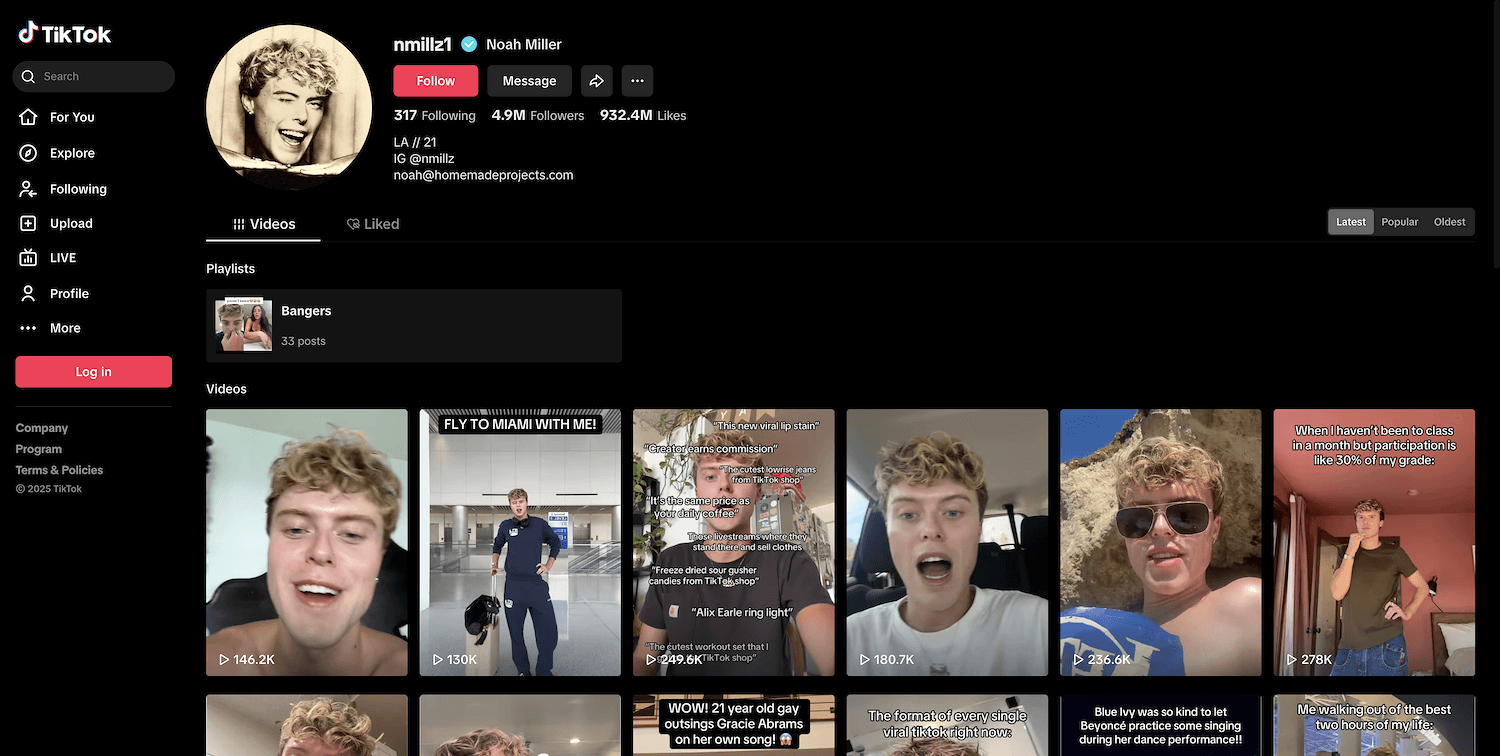Expand the Company footer section

tap(42, 428)
